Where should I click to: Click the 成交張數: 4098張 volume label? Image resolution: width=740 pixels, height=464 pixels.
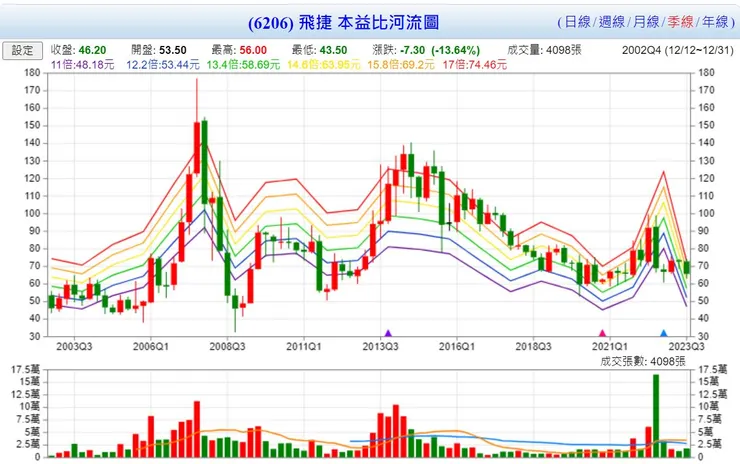tap(643, 361)
